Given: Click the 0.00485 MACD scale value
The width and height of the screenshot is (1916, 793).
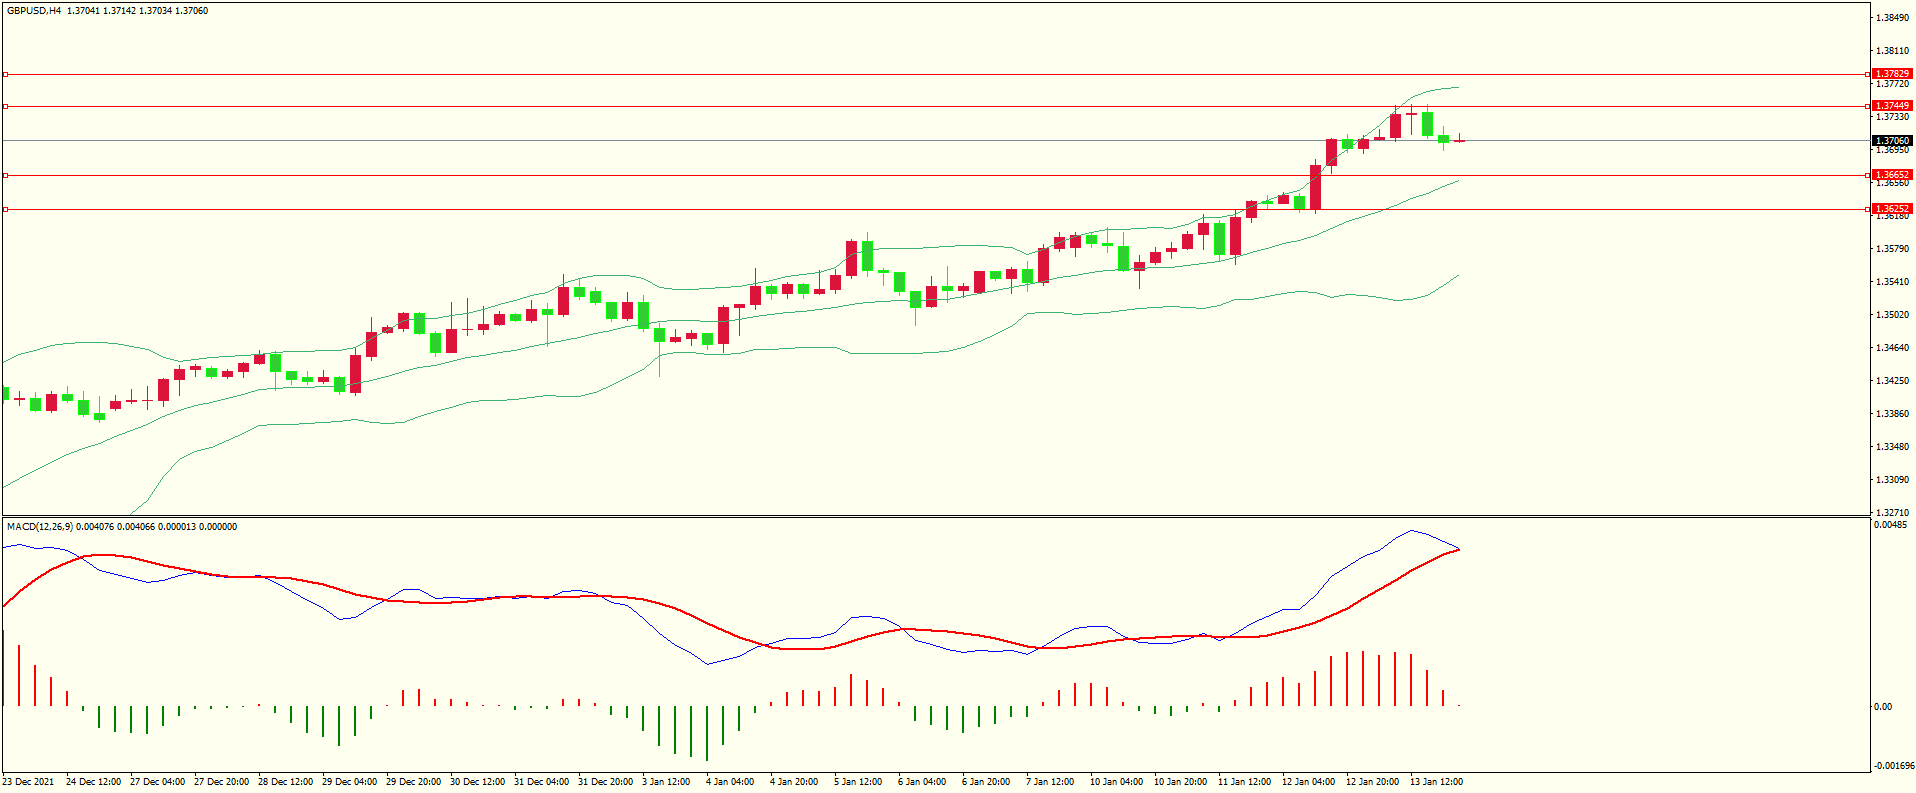Looking at the screenshot, I should click(1889, 525).
